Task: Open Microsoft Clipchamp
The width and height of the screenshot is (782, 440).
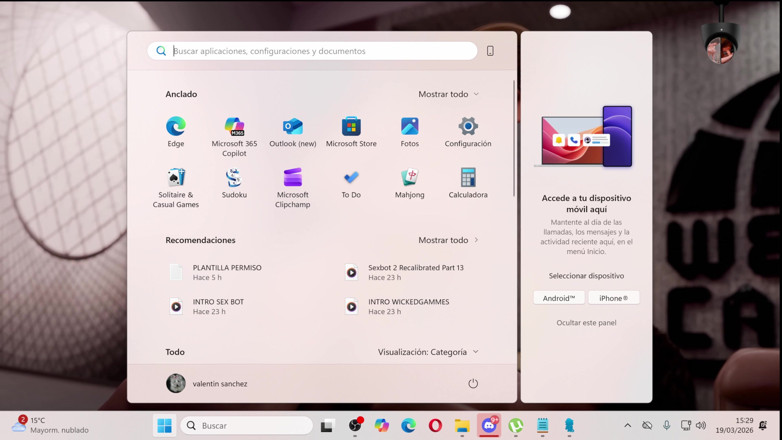Action: click(293, 188)
